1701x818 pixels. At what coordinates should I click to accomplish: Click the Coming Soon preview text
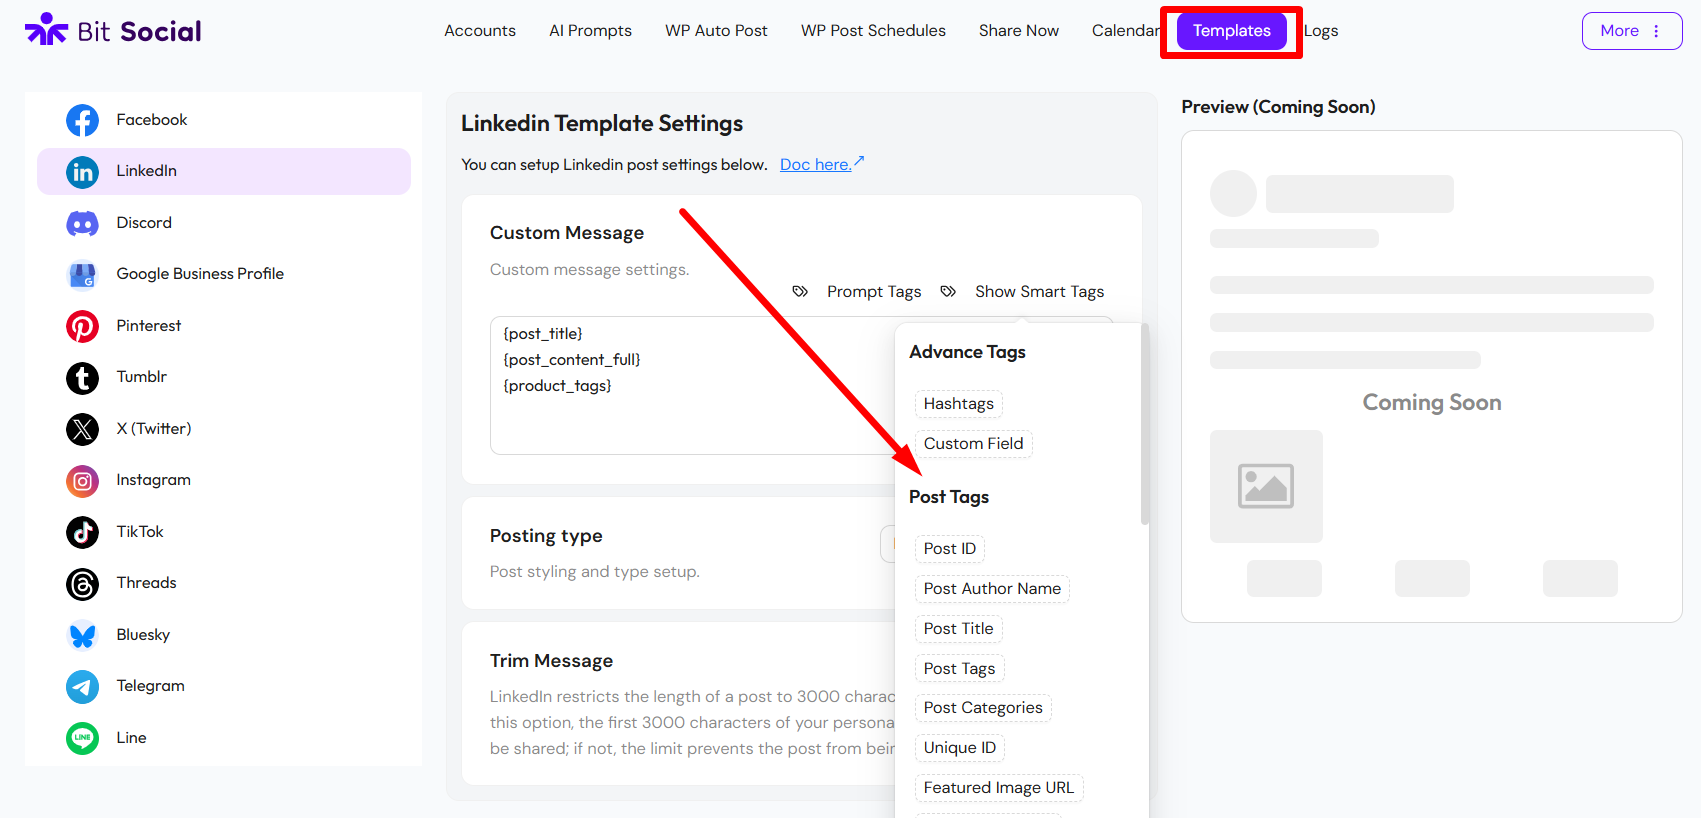coord(1432,403)
